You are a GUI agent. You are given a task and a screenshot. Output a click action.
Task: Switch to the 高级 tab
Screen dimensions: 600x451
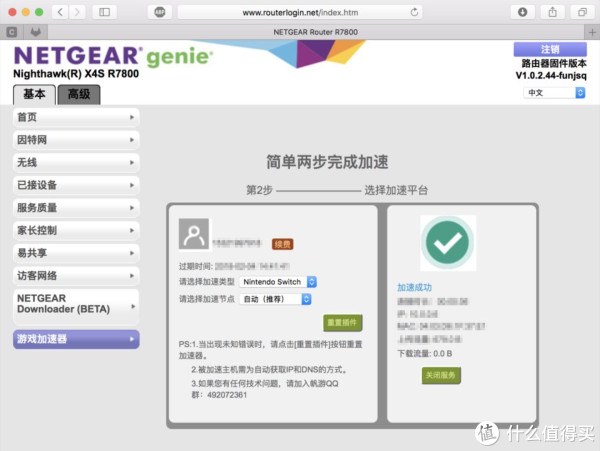79,94
